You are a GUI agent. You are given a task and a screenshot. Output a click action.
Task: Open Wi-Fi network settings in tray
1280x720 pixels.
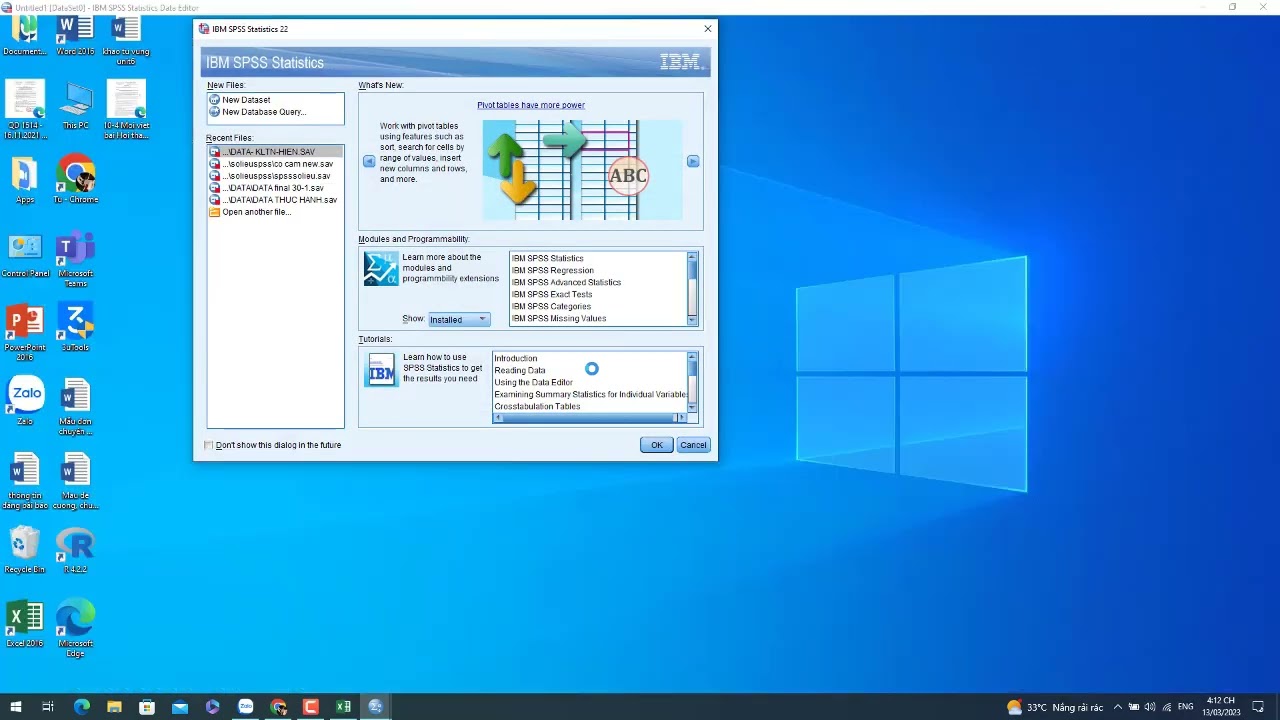1167,707
